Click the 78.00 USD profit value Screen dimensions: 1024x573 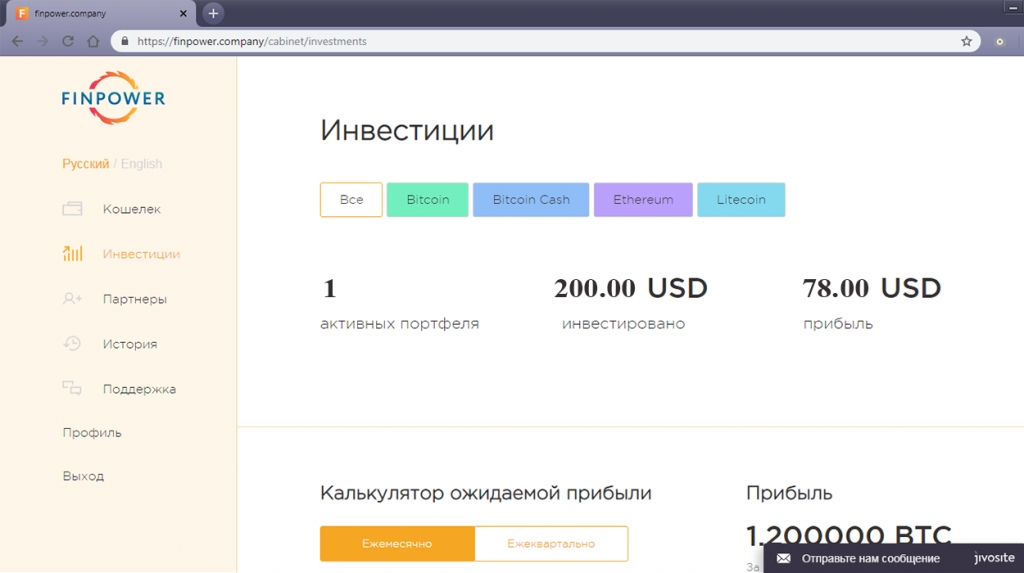click(872, 288)
